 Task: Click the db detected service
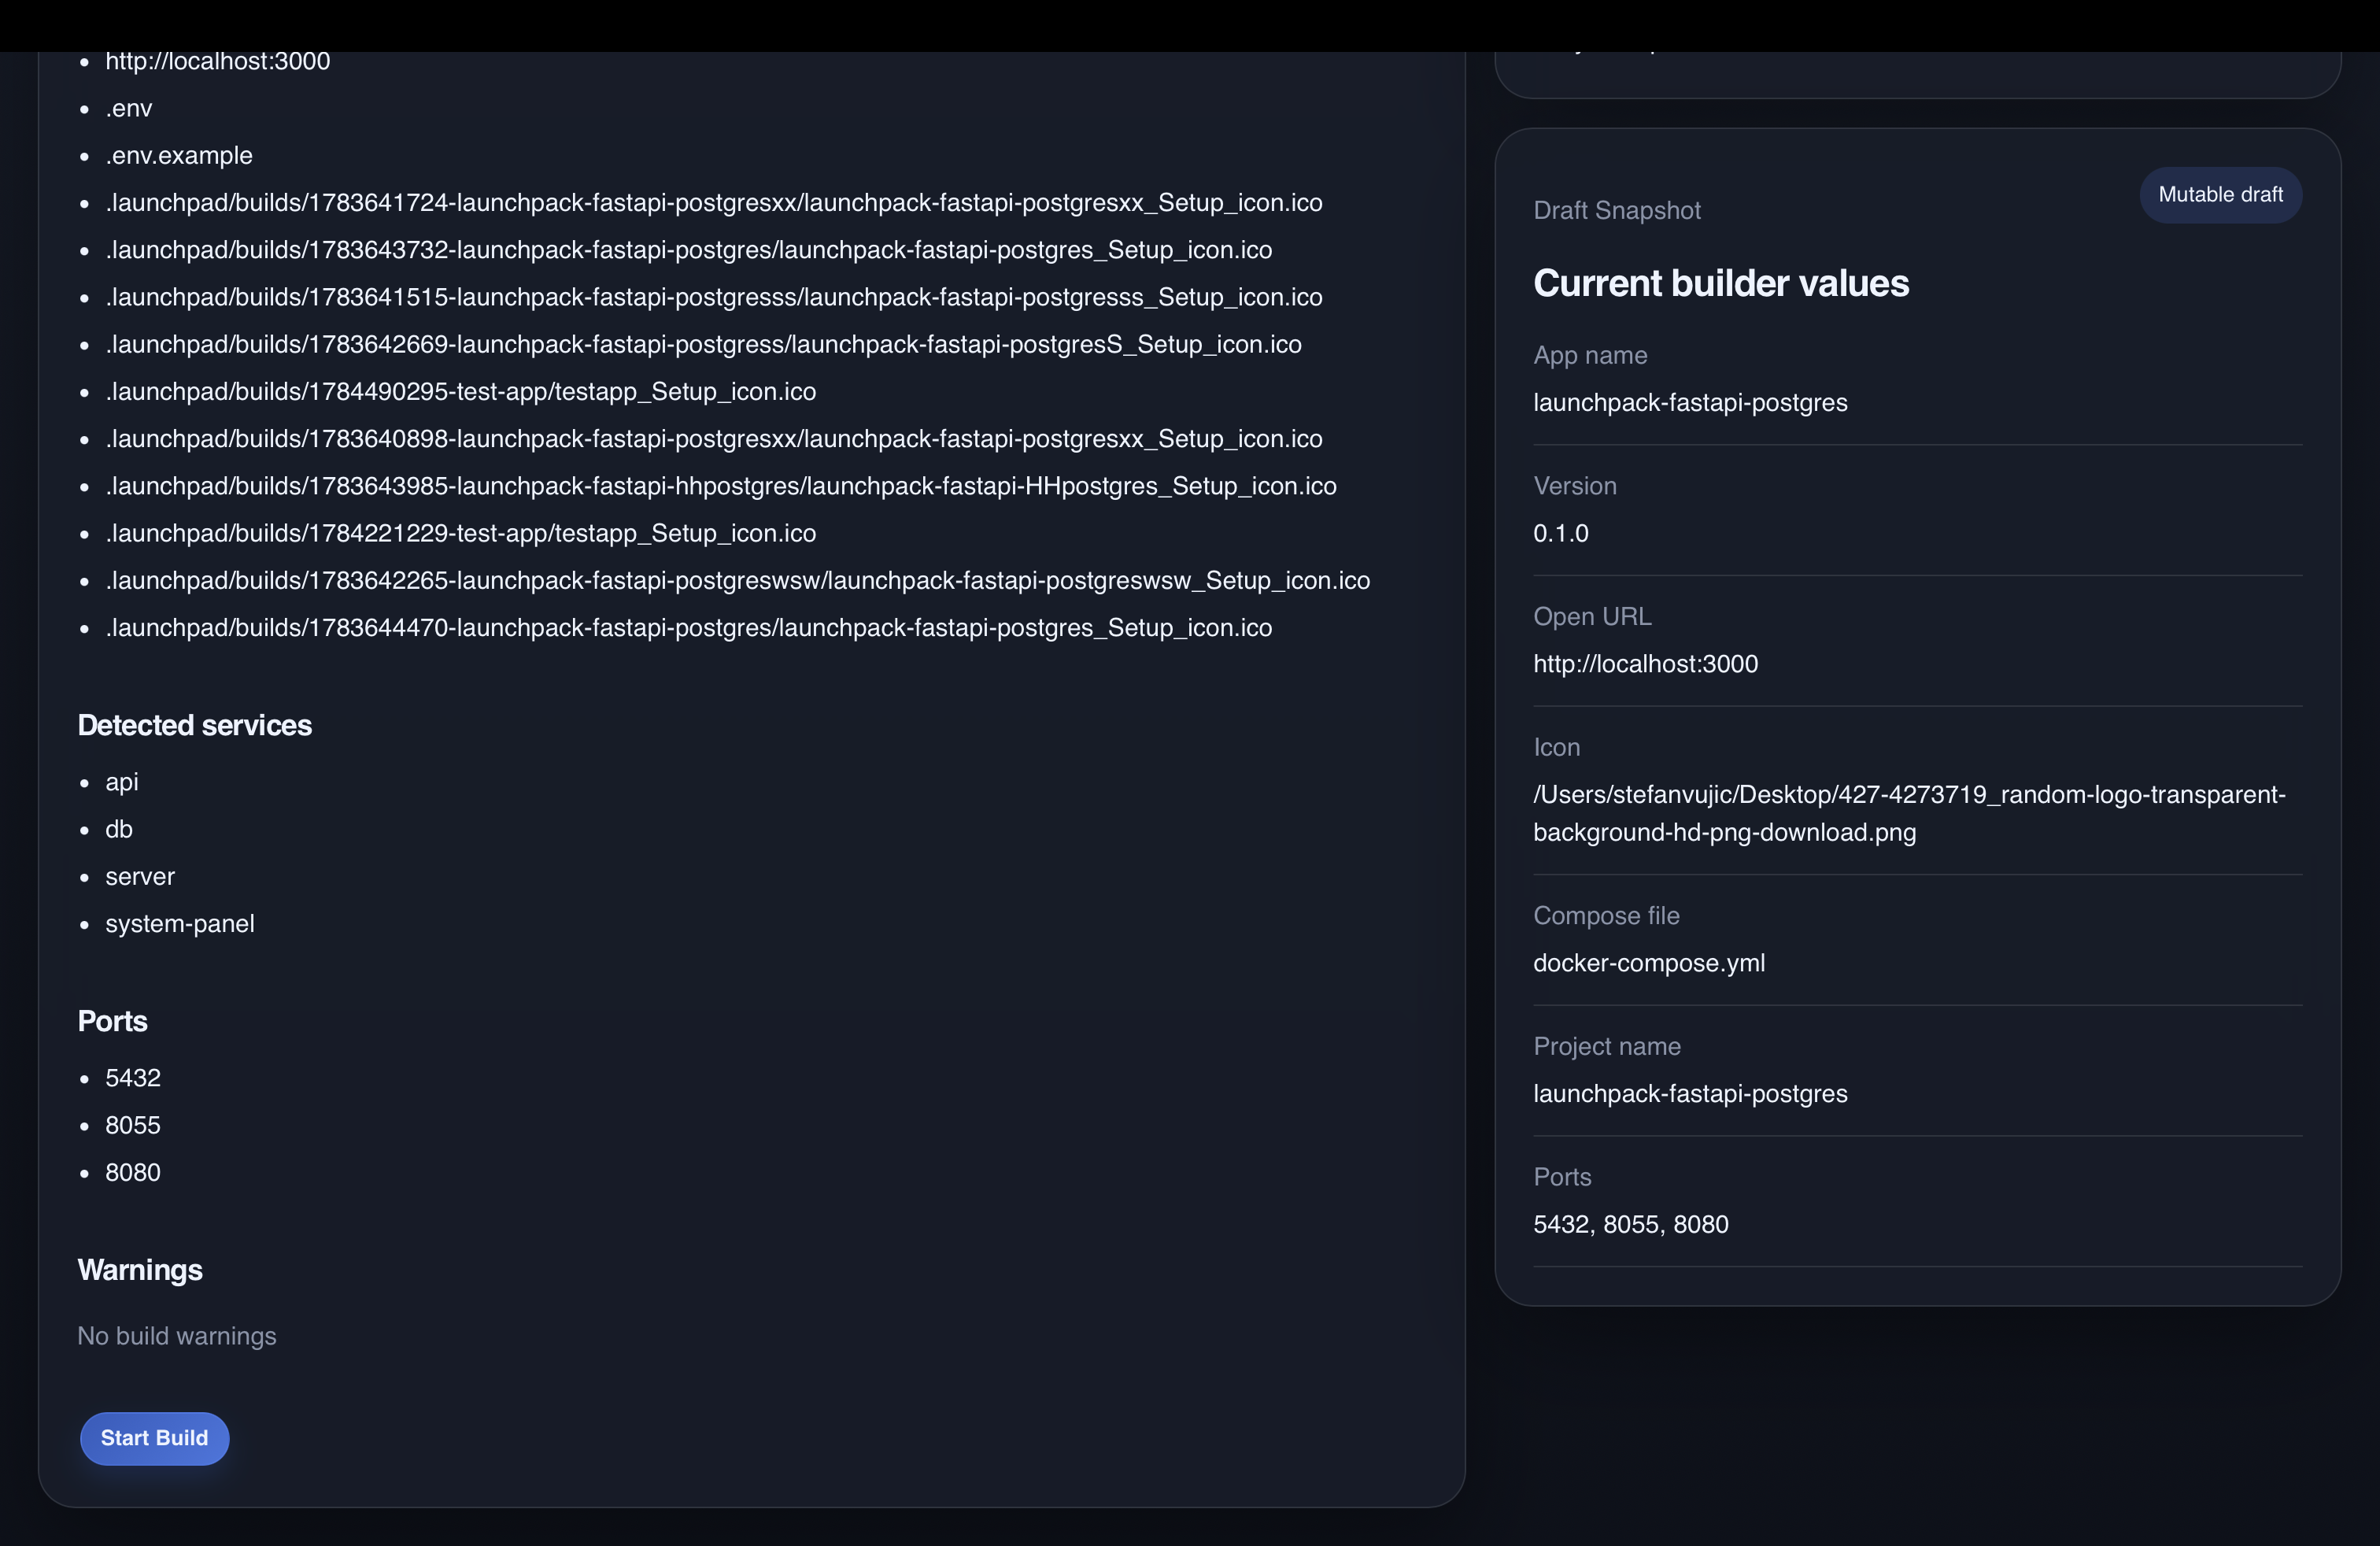pos(119,829)
